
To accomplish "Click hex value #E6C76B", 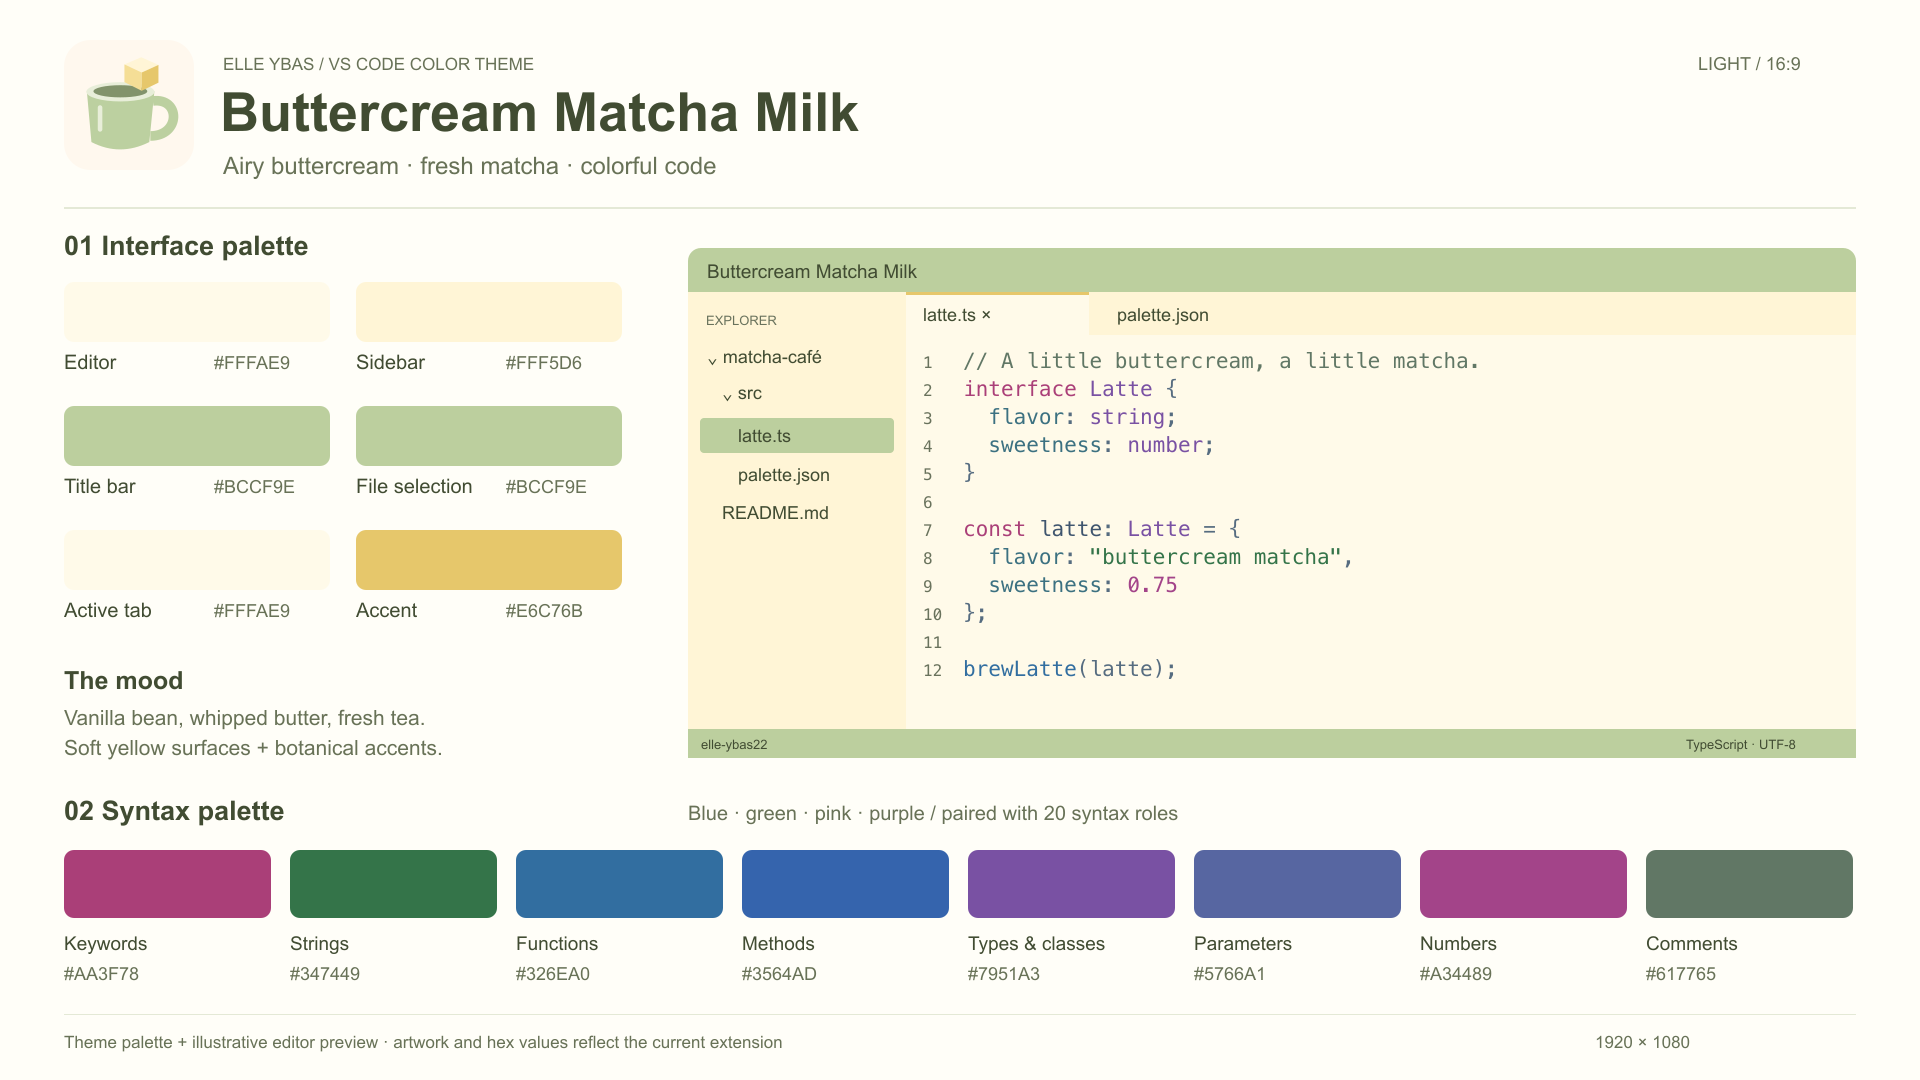I will point(544,611).
